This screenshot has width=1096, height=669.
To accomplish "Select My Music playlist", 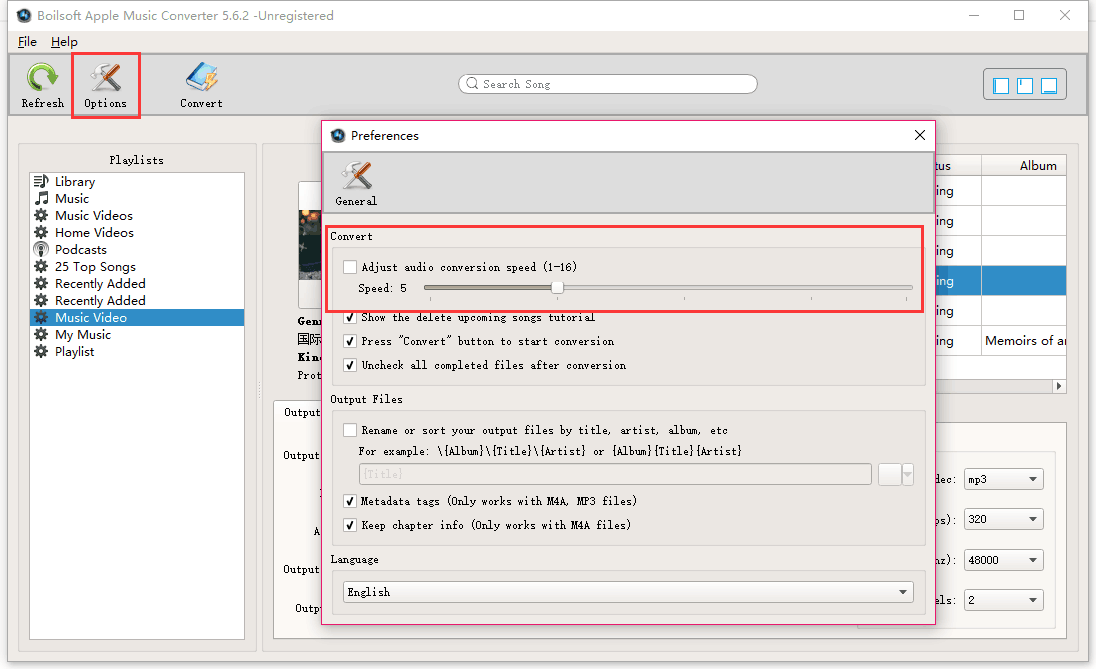I will pos(137,334).
